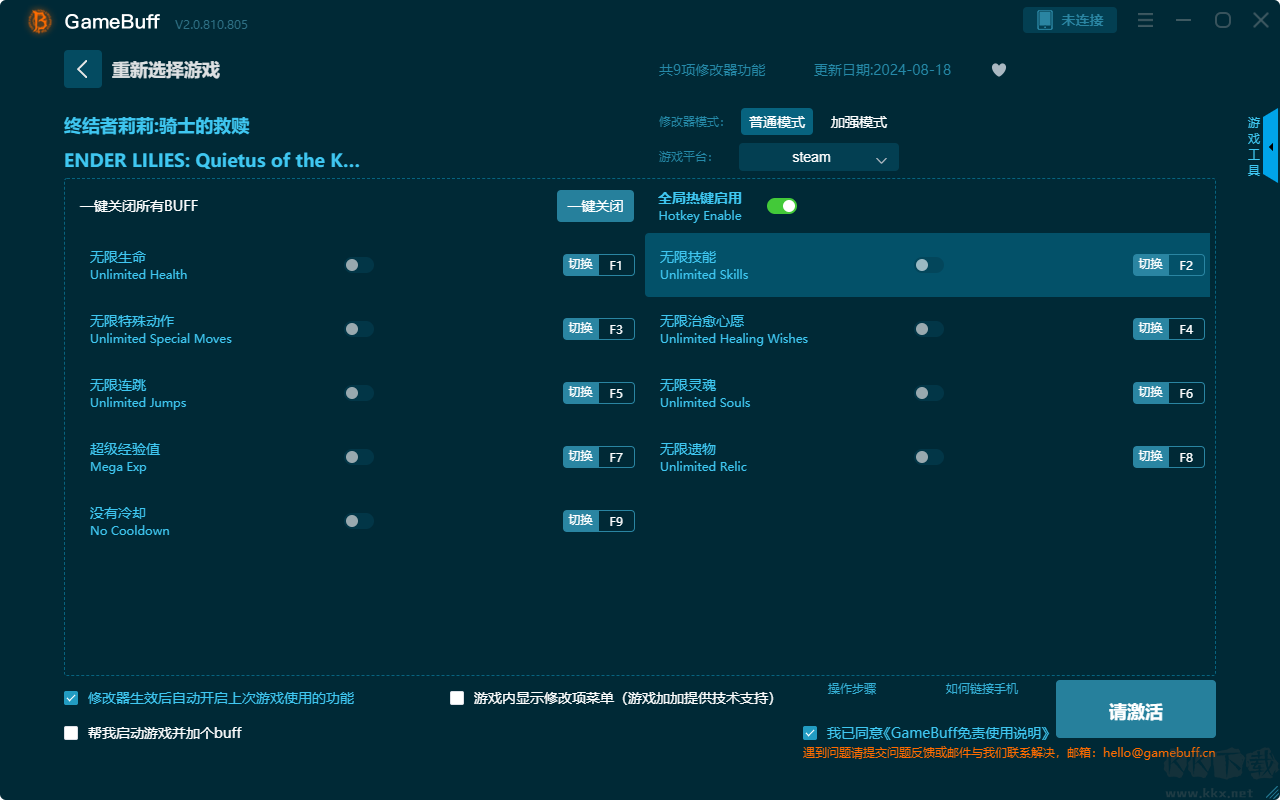Select 普通模式 mode tab

coord(777,122)
